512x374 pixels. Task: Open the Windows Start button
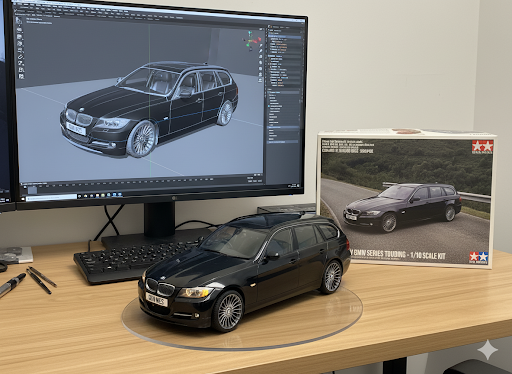click(x=23, y=199)
